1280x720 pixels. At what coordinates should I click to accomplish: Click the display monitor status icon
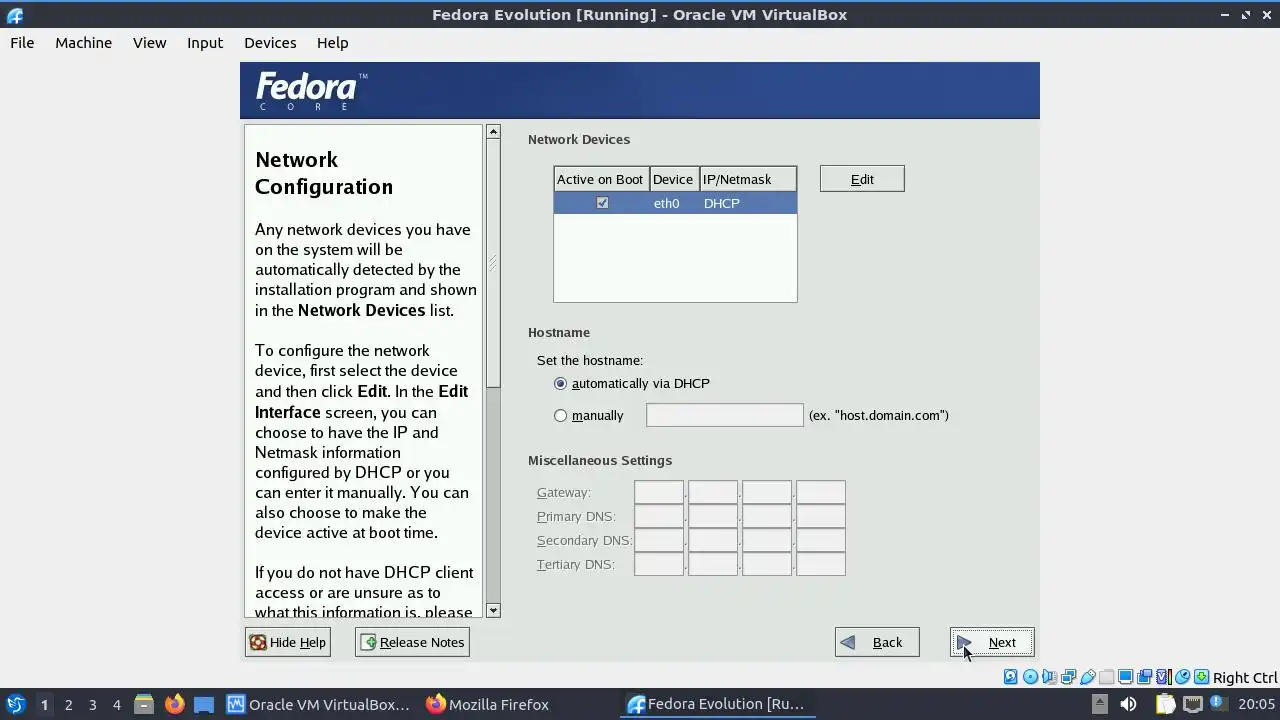pos(1125,677)
